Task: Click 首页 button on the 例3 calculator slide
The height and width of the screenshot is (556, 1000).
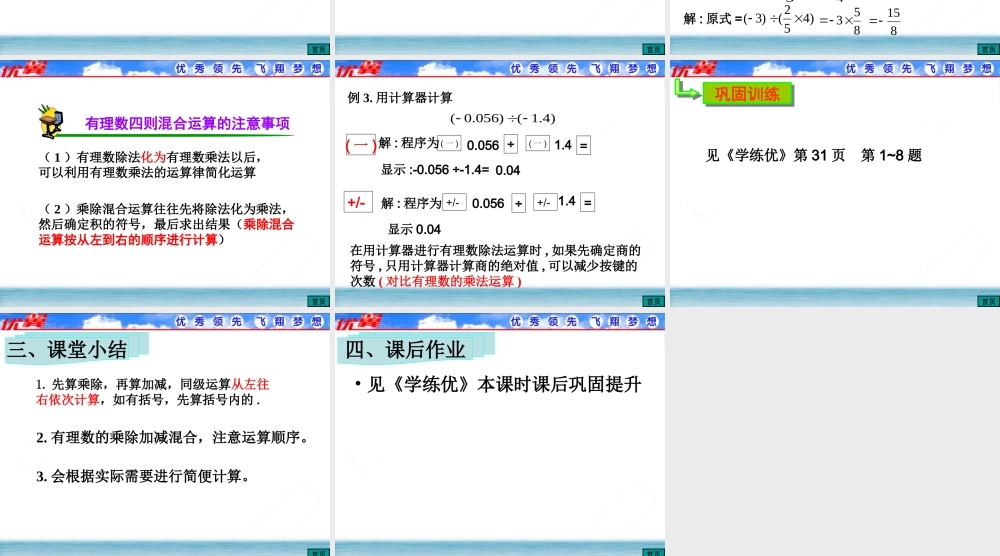Action: click(x=653, y=301)
